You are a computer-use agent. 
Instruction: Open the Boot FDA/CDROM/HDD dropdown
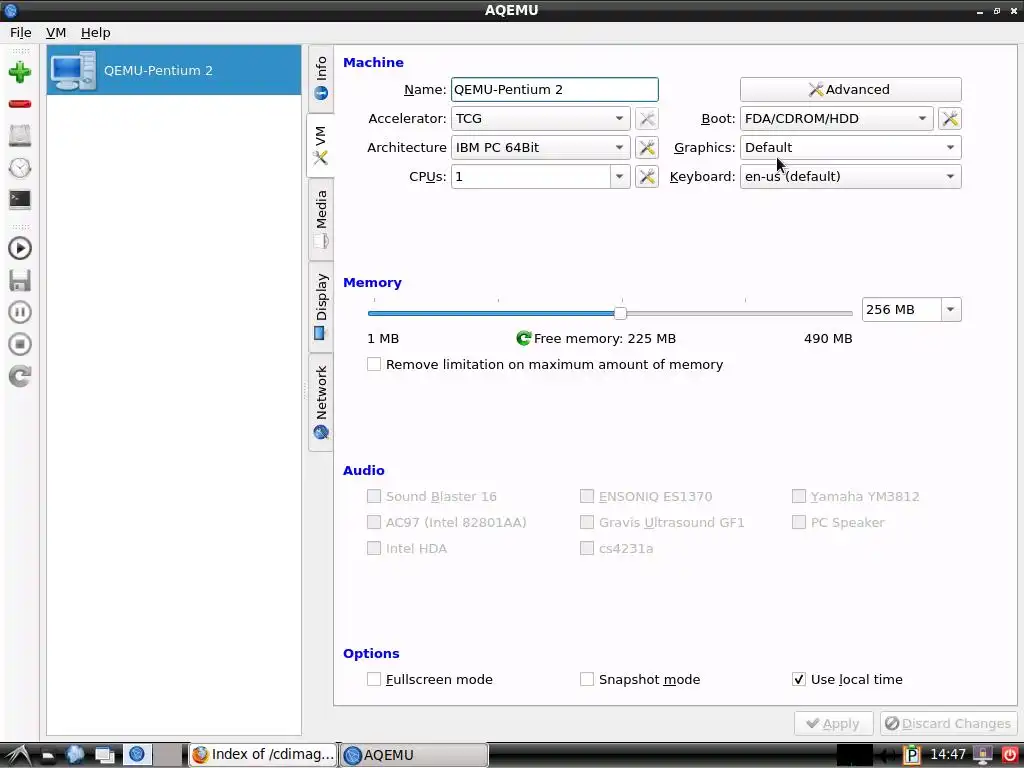(x=836, y=119)
